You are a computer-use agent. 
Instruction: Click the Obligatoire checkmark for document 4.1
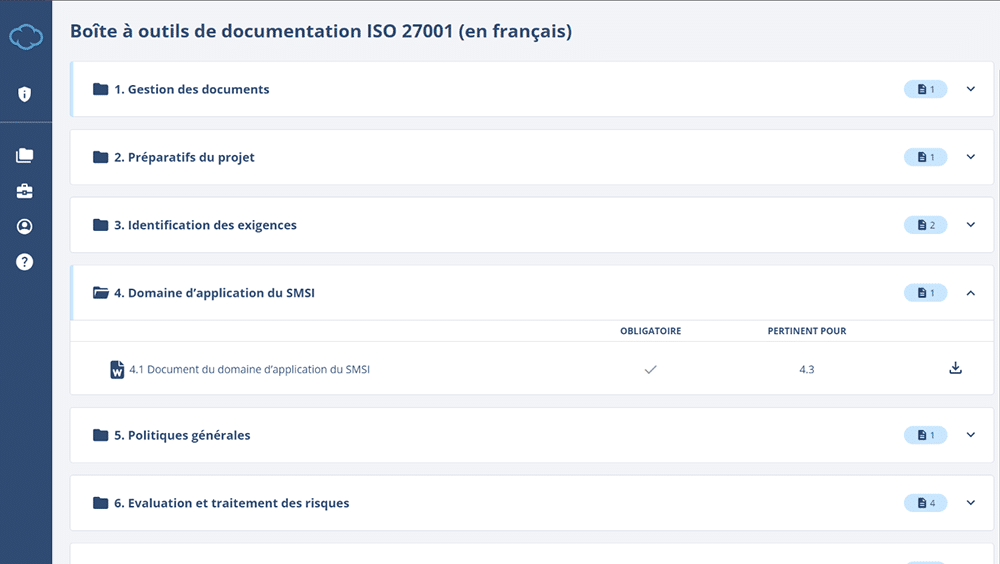pos(650,370)
